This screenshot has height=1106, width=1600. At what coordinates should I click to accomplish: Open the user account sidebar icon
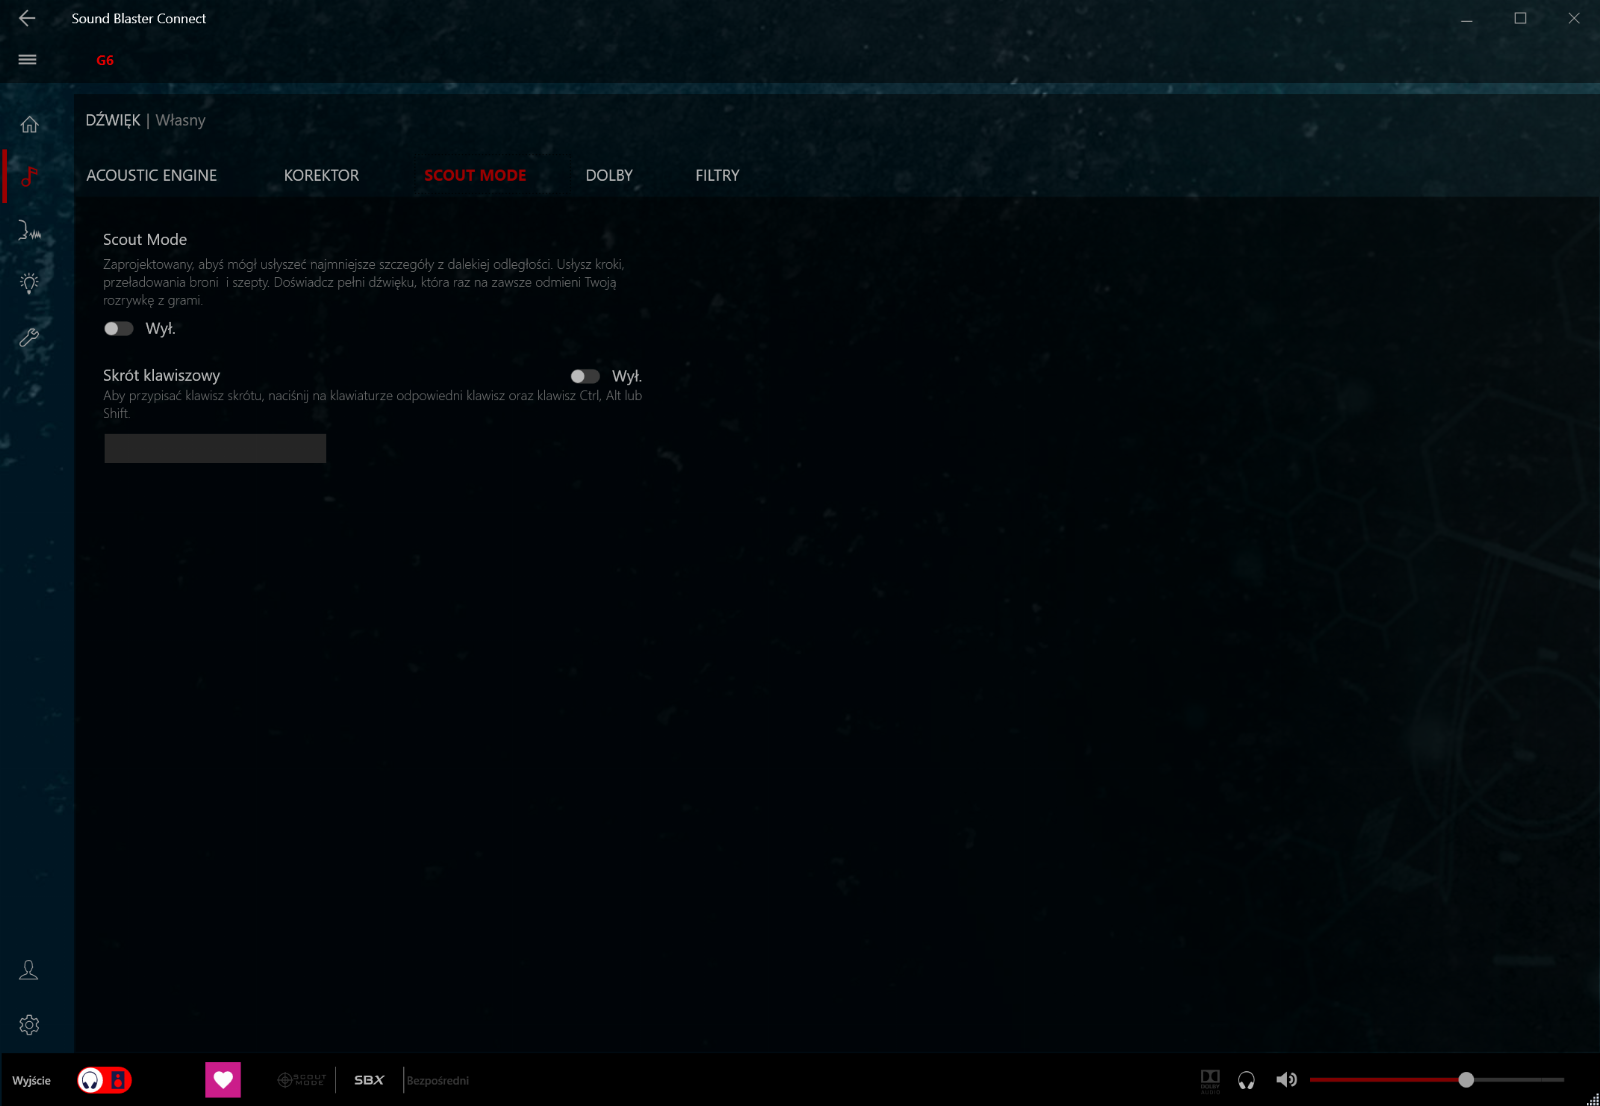[x=29, y=970]
